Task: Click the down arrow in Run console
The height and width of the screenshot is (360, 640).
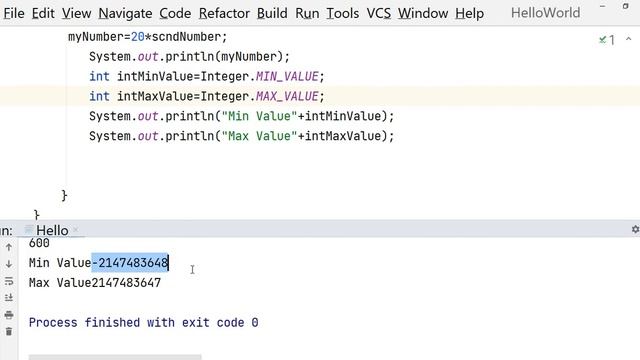Action: [9, 264]
